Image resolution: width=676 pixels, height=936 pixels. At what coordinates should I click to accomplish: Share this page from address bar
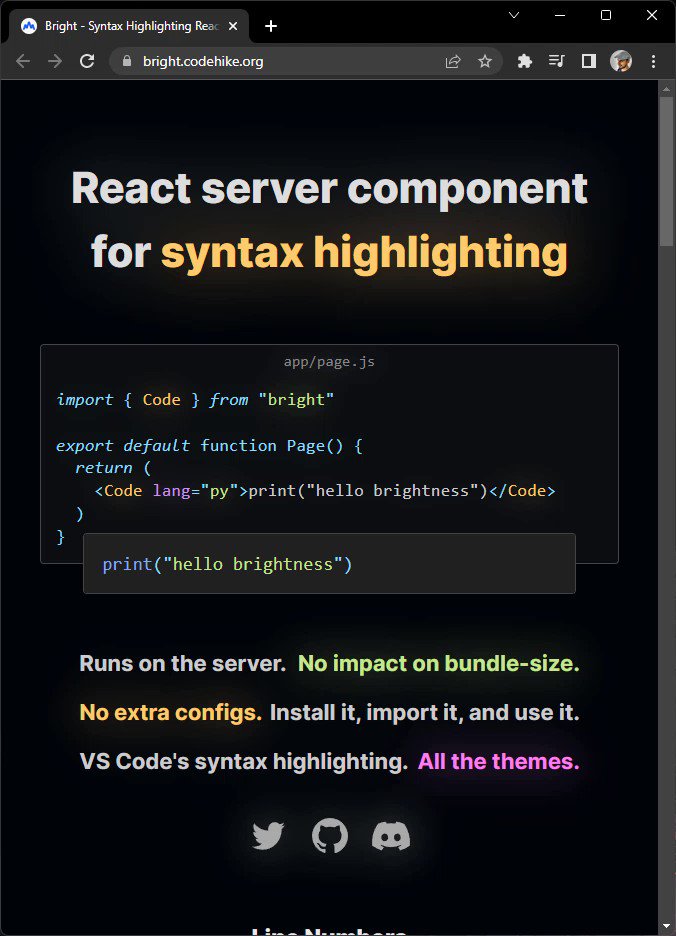tap(453, 61)
